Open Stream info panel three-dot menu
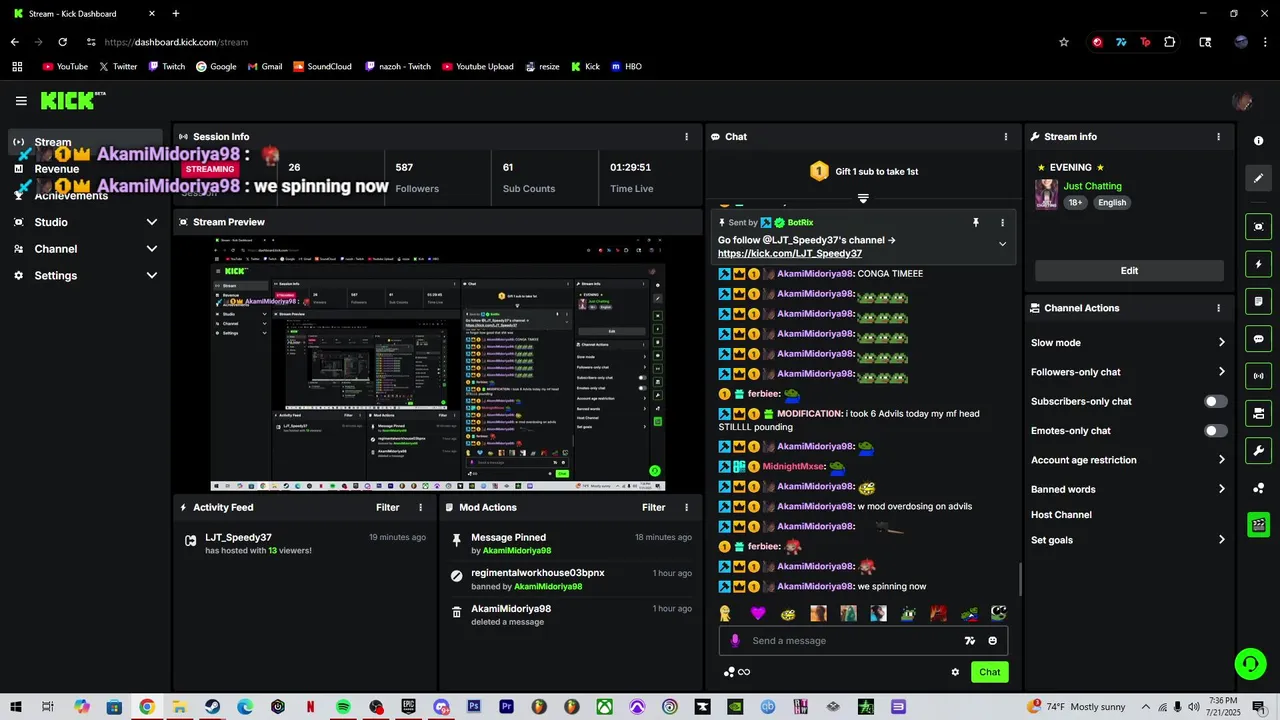 (1218, 137)
